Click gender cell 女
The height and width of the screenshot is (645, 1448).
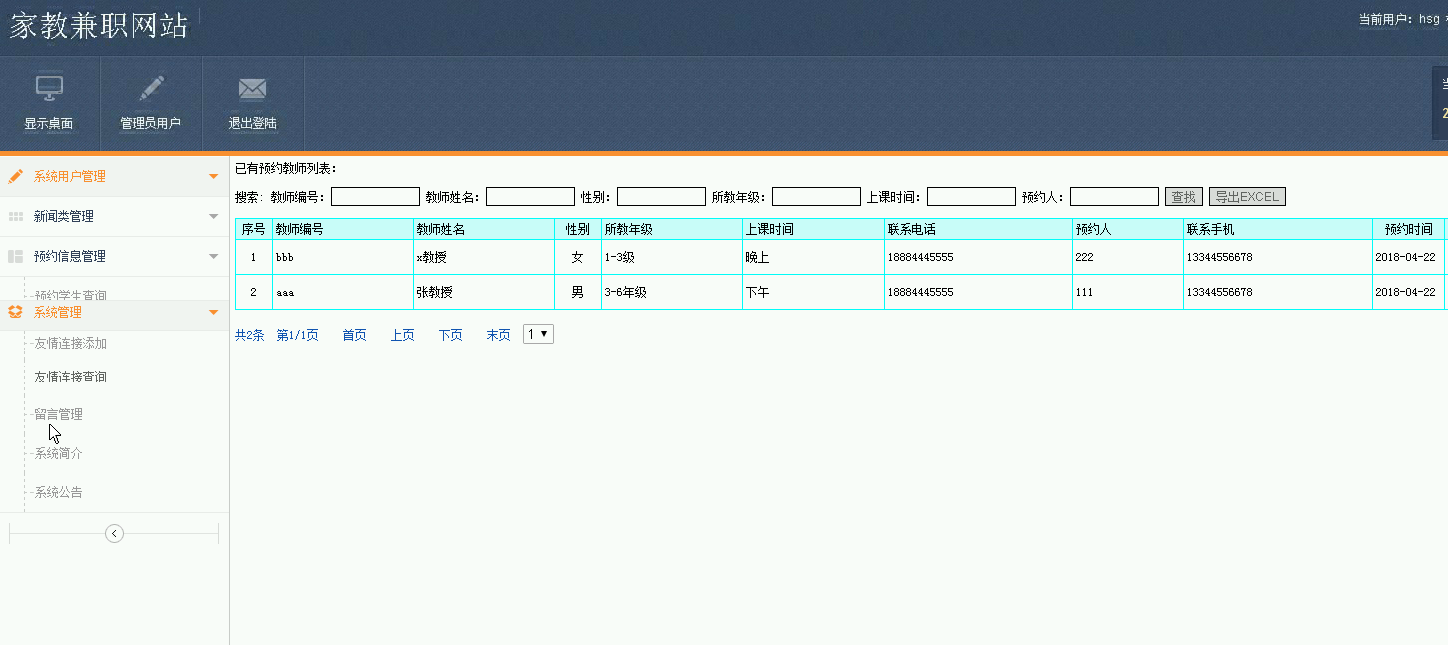click(577, 257)
